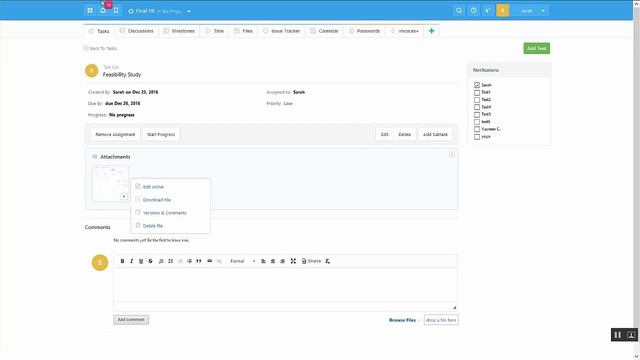Click Start Progress button
This screenshot has width=640, height=360.
pos(161,134)
